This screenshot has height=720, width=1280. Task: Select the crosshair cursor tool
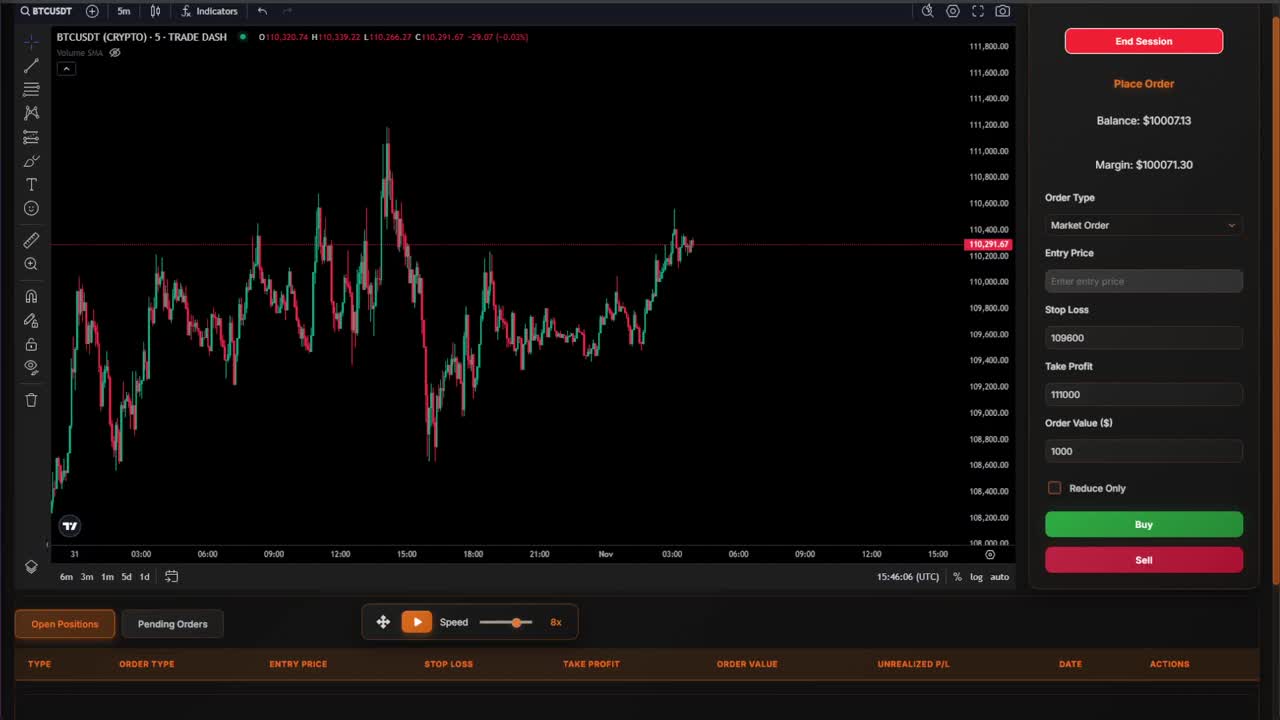coord(31,41)
